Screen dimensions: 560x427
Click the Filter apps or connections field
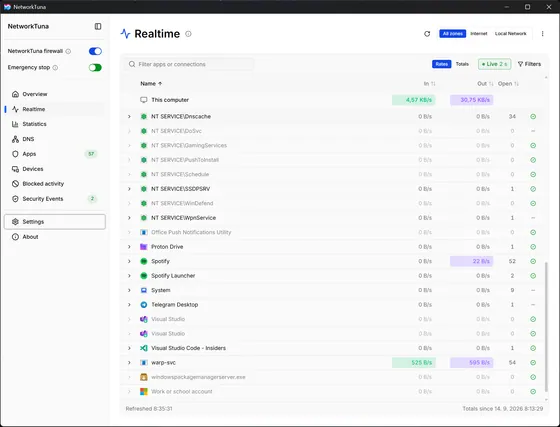pos(189,64)
